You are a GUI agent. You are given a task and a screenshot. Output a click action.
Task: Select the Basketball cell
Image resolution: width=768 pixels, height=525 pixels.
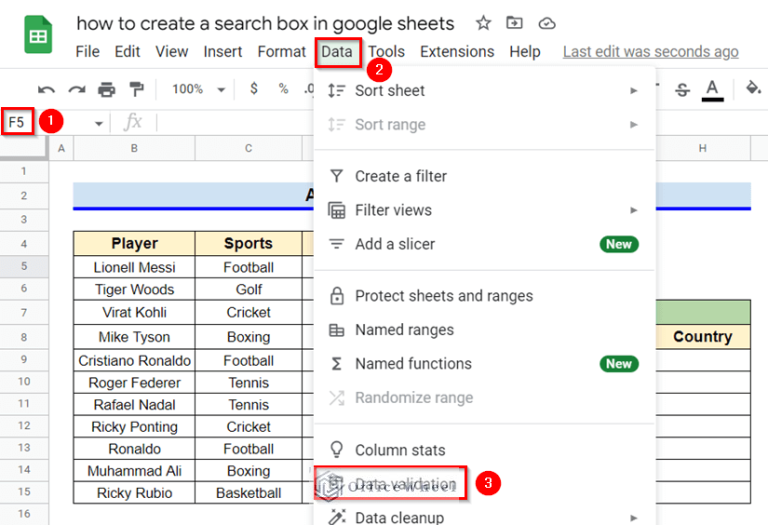[x=248, y=493]
